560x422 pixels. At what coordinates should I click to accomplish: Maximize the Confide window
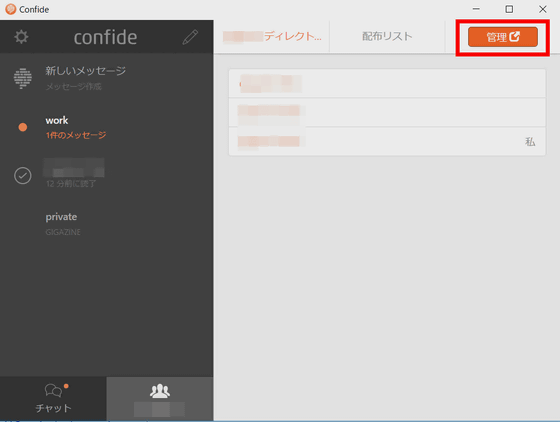click(509, 9)
